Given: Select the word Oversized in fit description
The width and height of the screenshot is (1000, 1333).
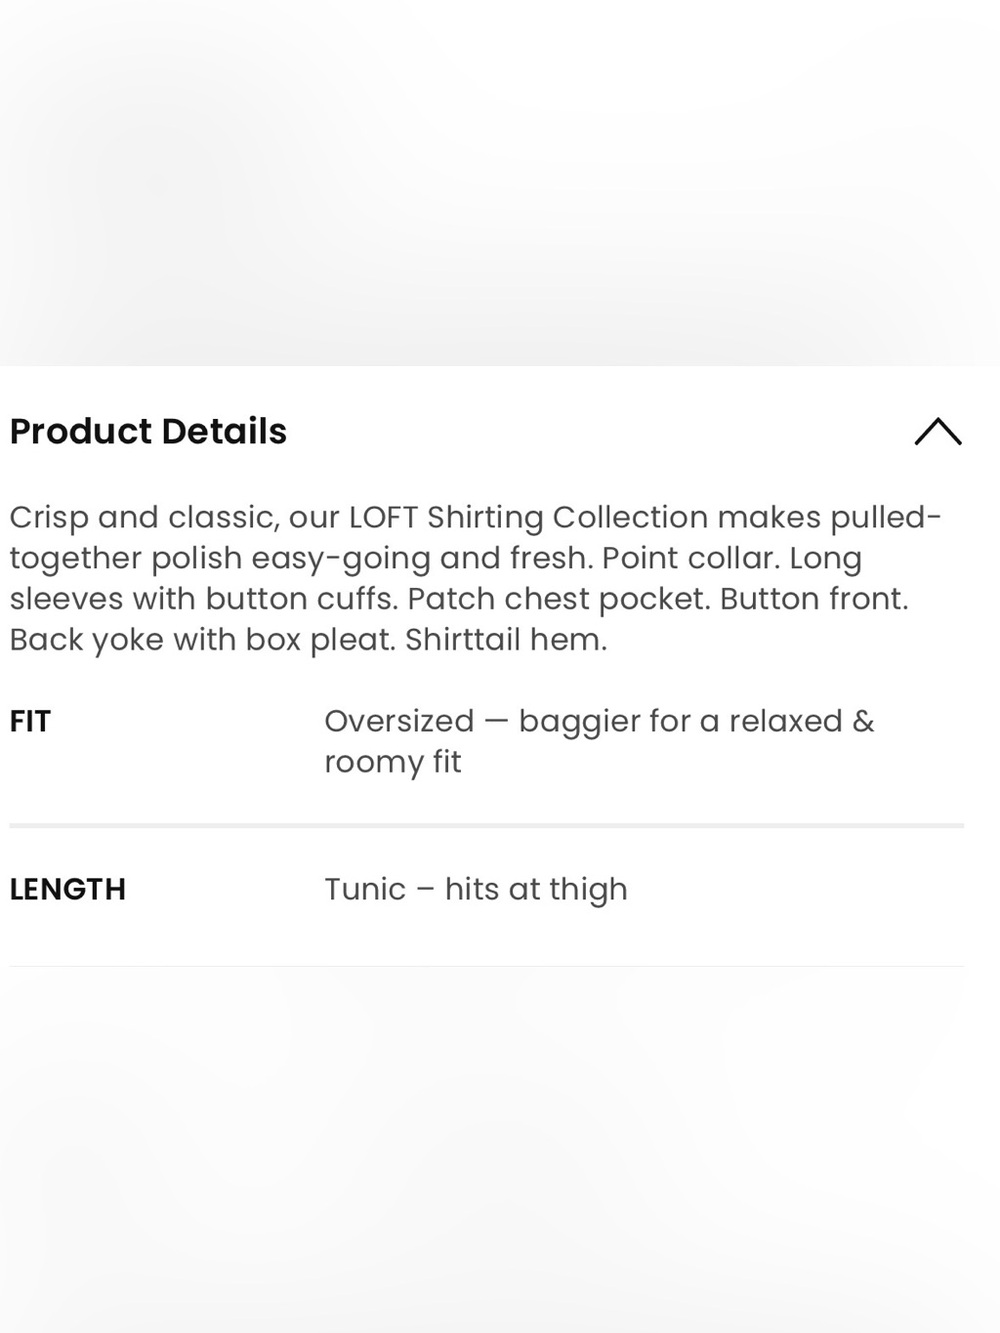Looking at the screenshot, I should [x=399, y=721].
